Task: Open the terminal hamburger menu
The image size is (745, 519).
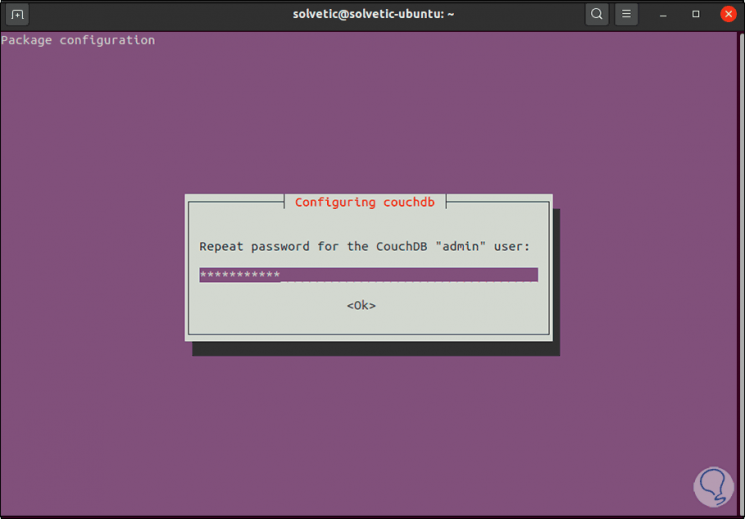Action: point(626,14)
